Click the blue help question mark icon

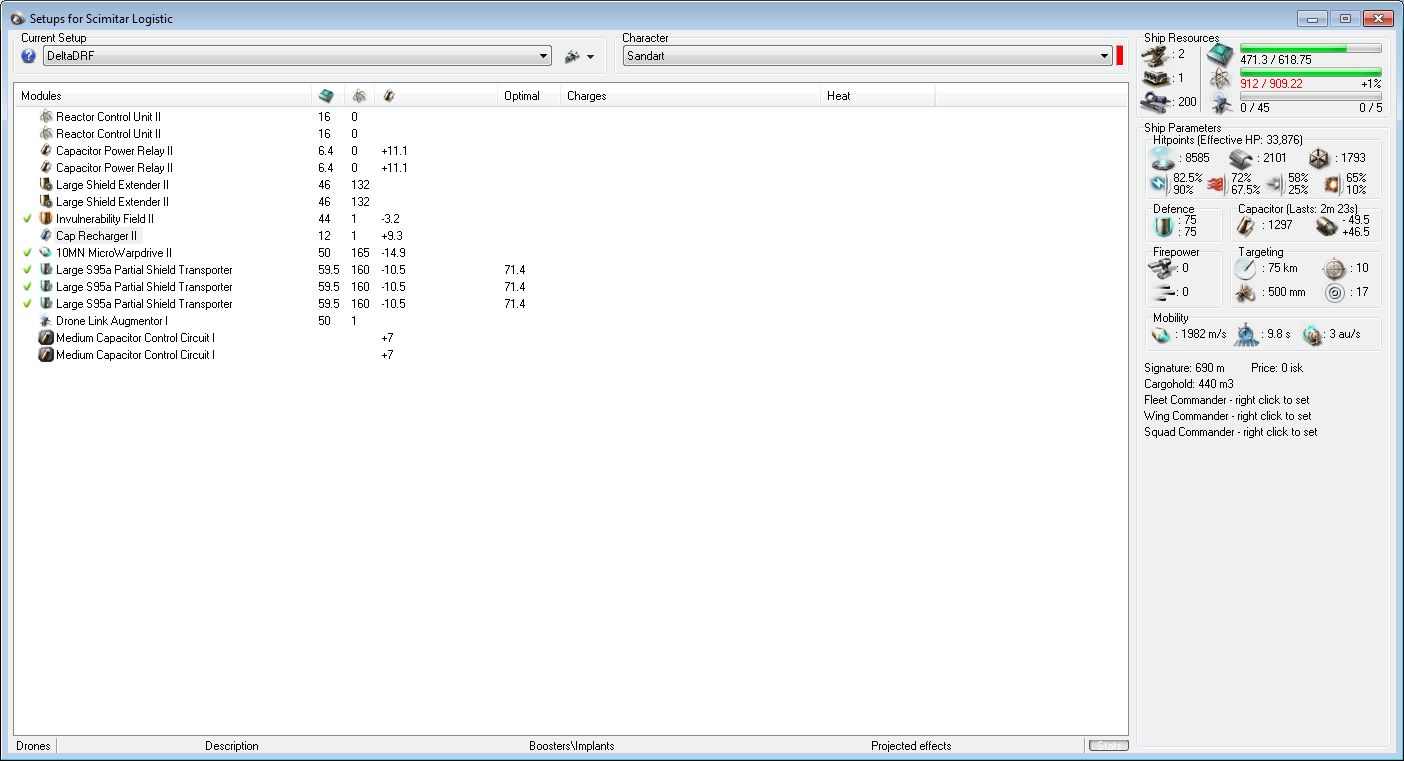[x=28, y=56]
